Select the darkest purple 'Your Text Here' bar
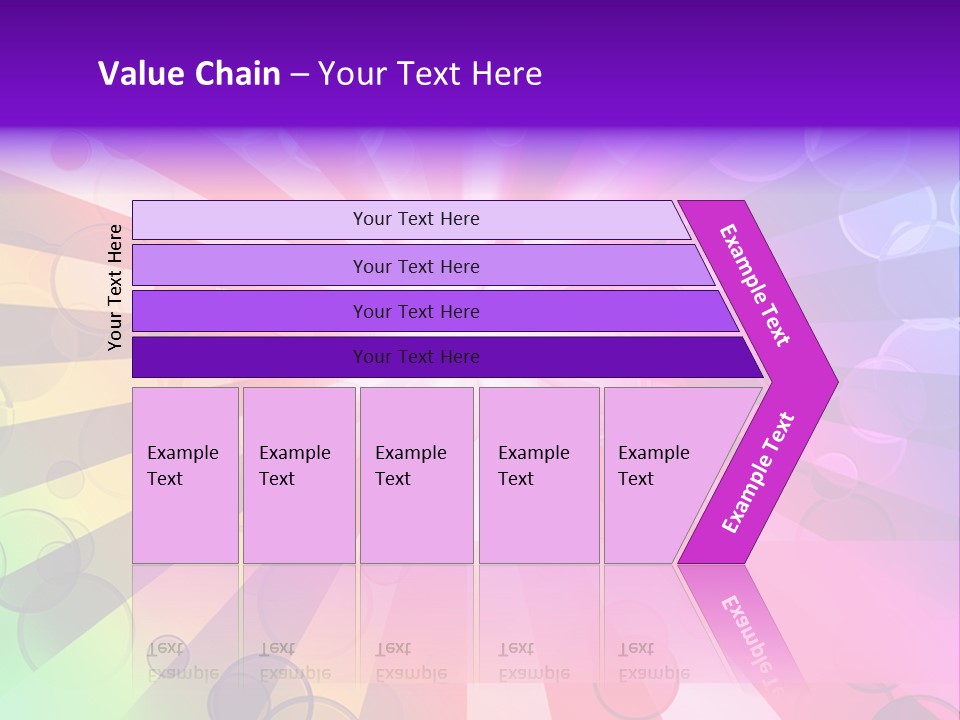The image size is (960, 720). (416, 357)
